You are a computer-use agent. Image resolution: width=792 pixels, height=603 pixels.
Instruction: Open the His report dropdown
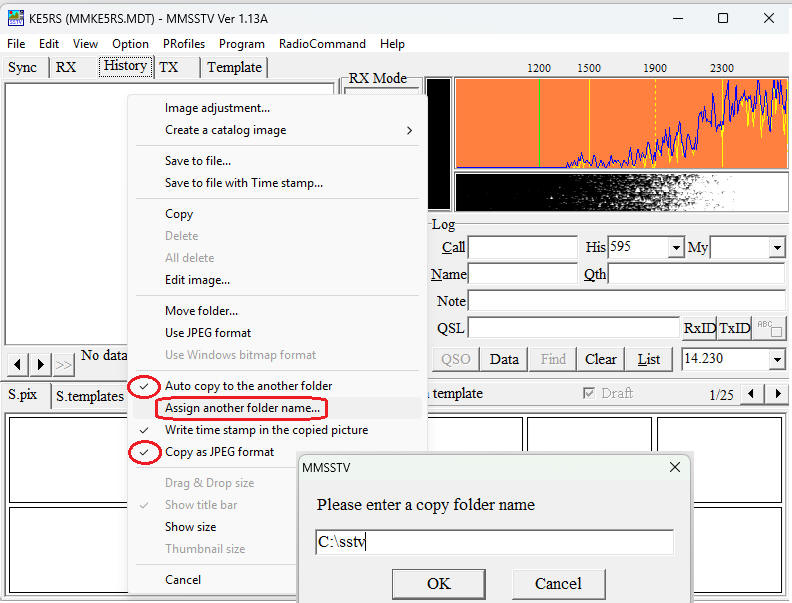(676, 247)
